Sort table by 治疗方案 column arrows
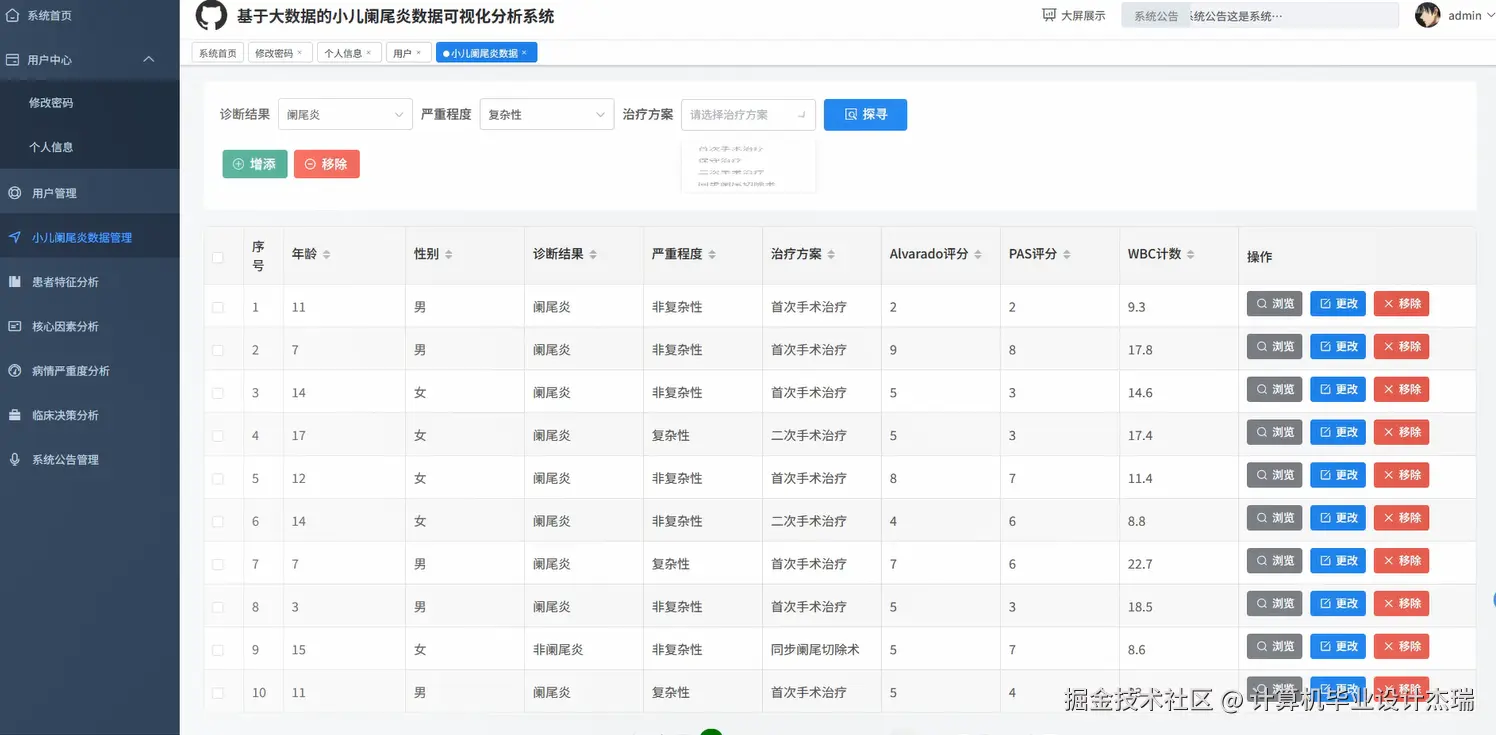Screen dimensions: 1496x735 (831, 255)
